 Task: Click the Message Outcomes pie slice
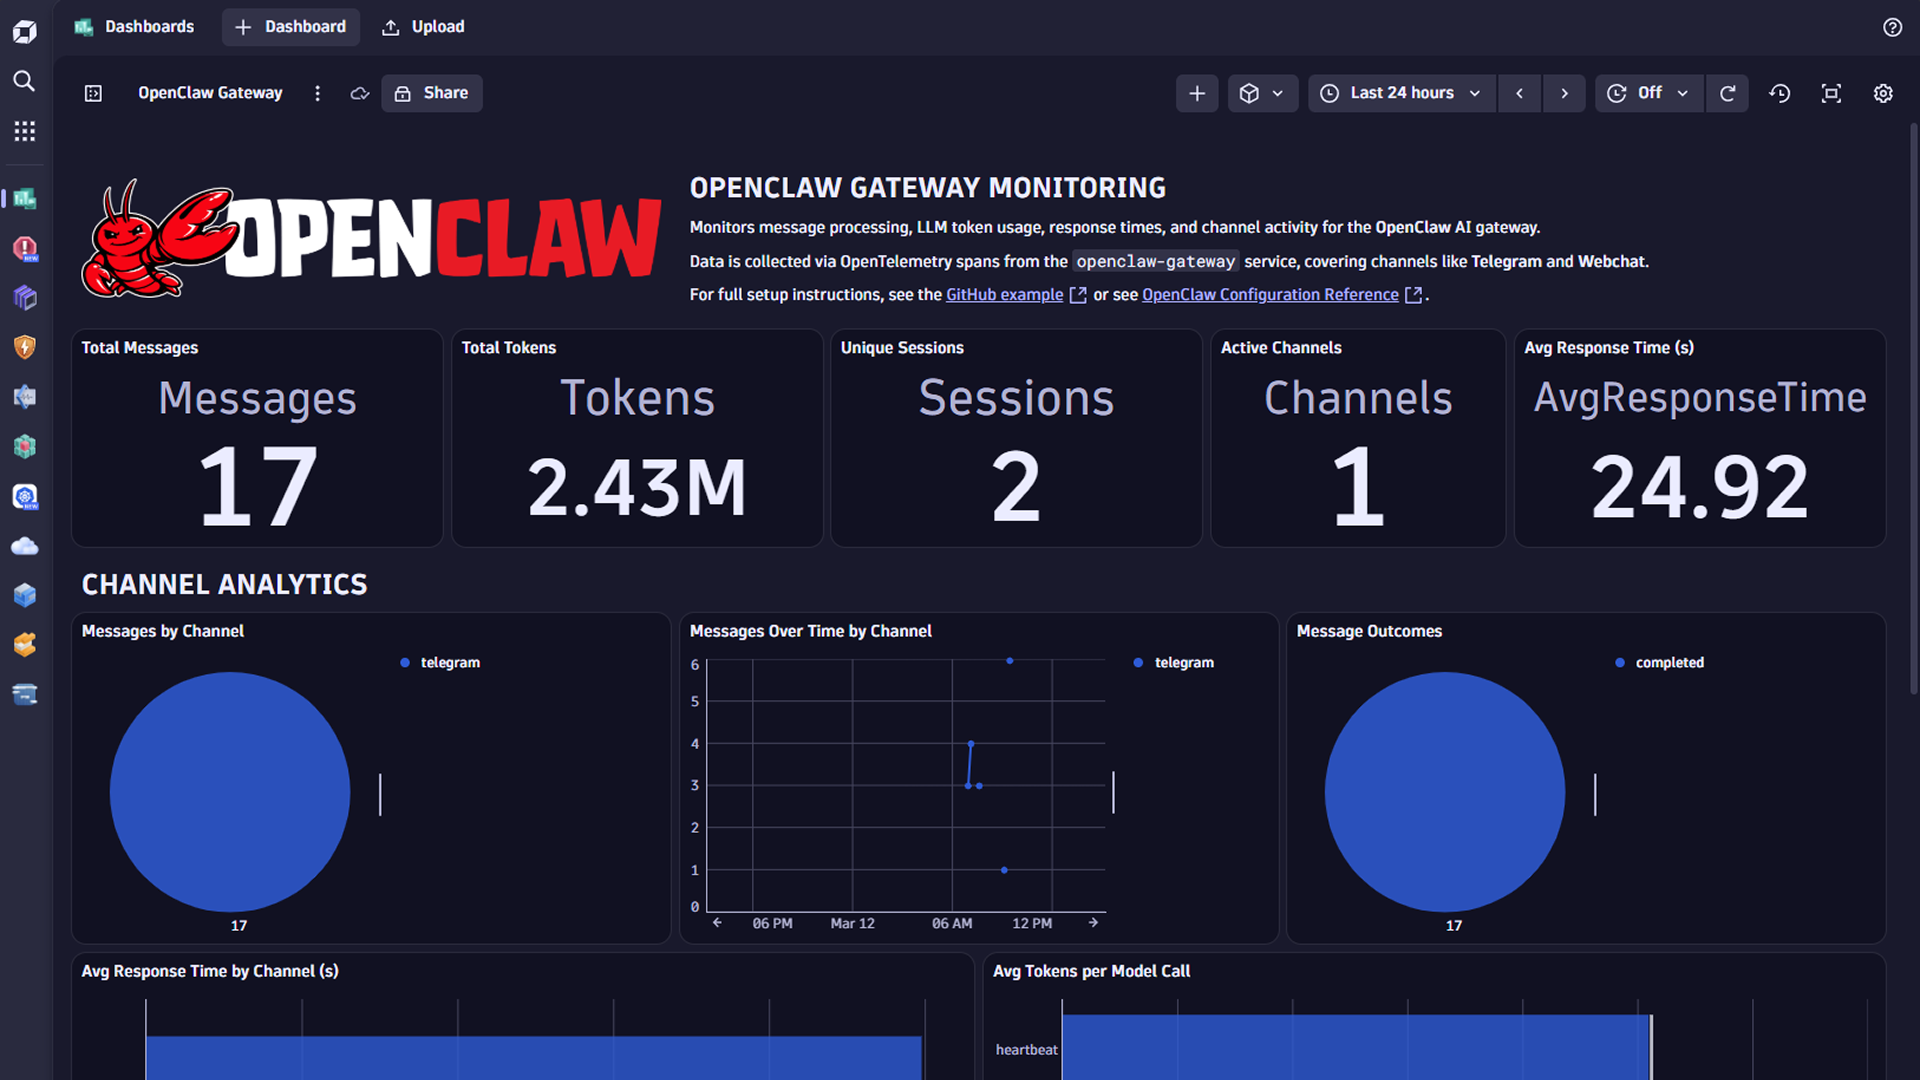(1445, 792)
